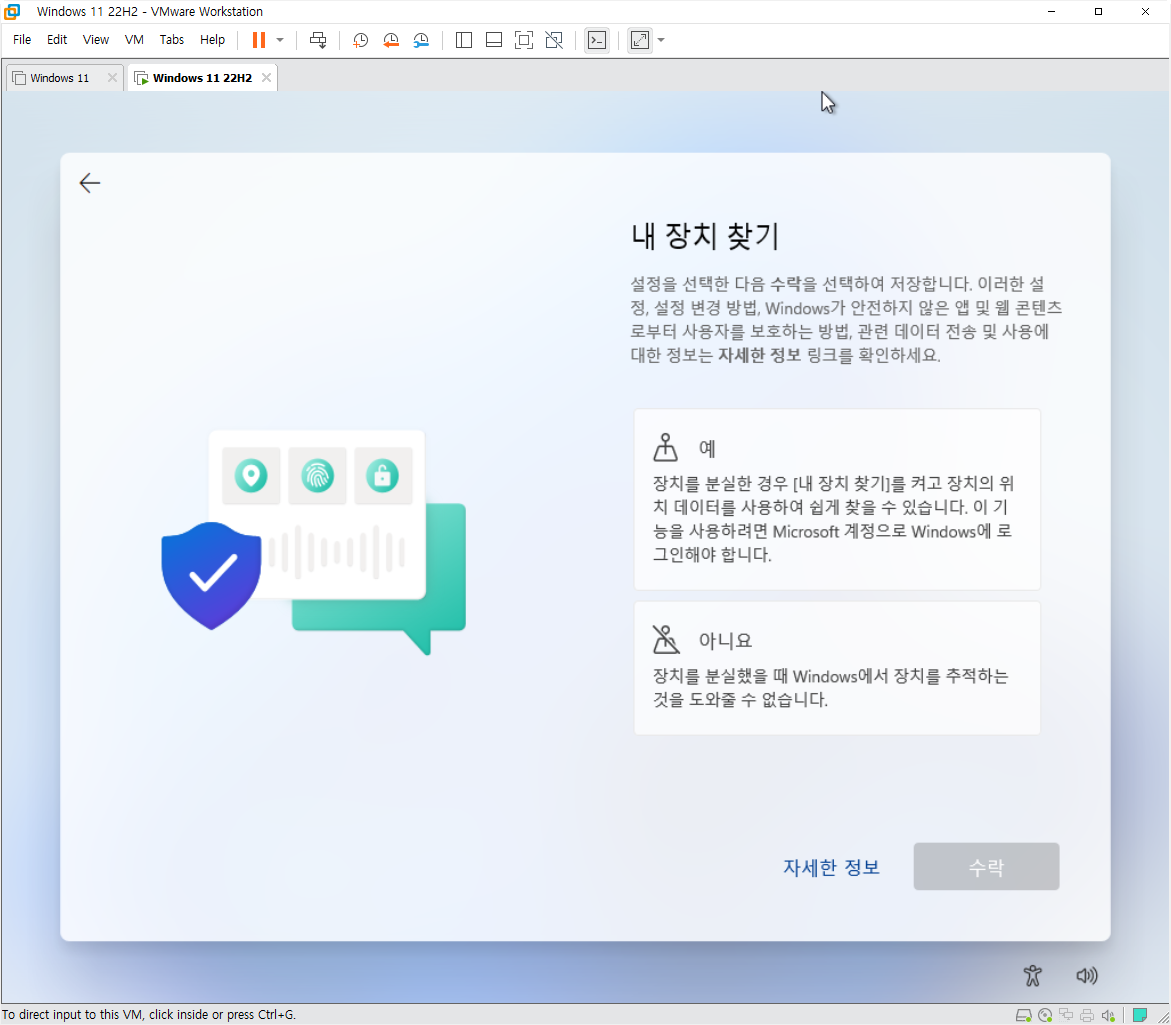
Task: Pause the virtual machine with the orange button
Action: [x=258, y=40]
